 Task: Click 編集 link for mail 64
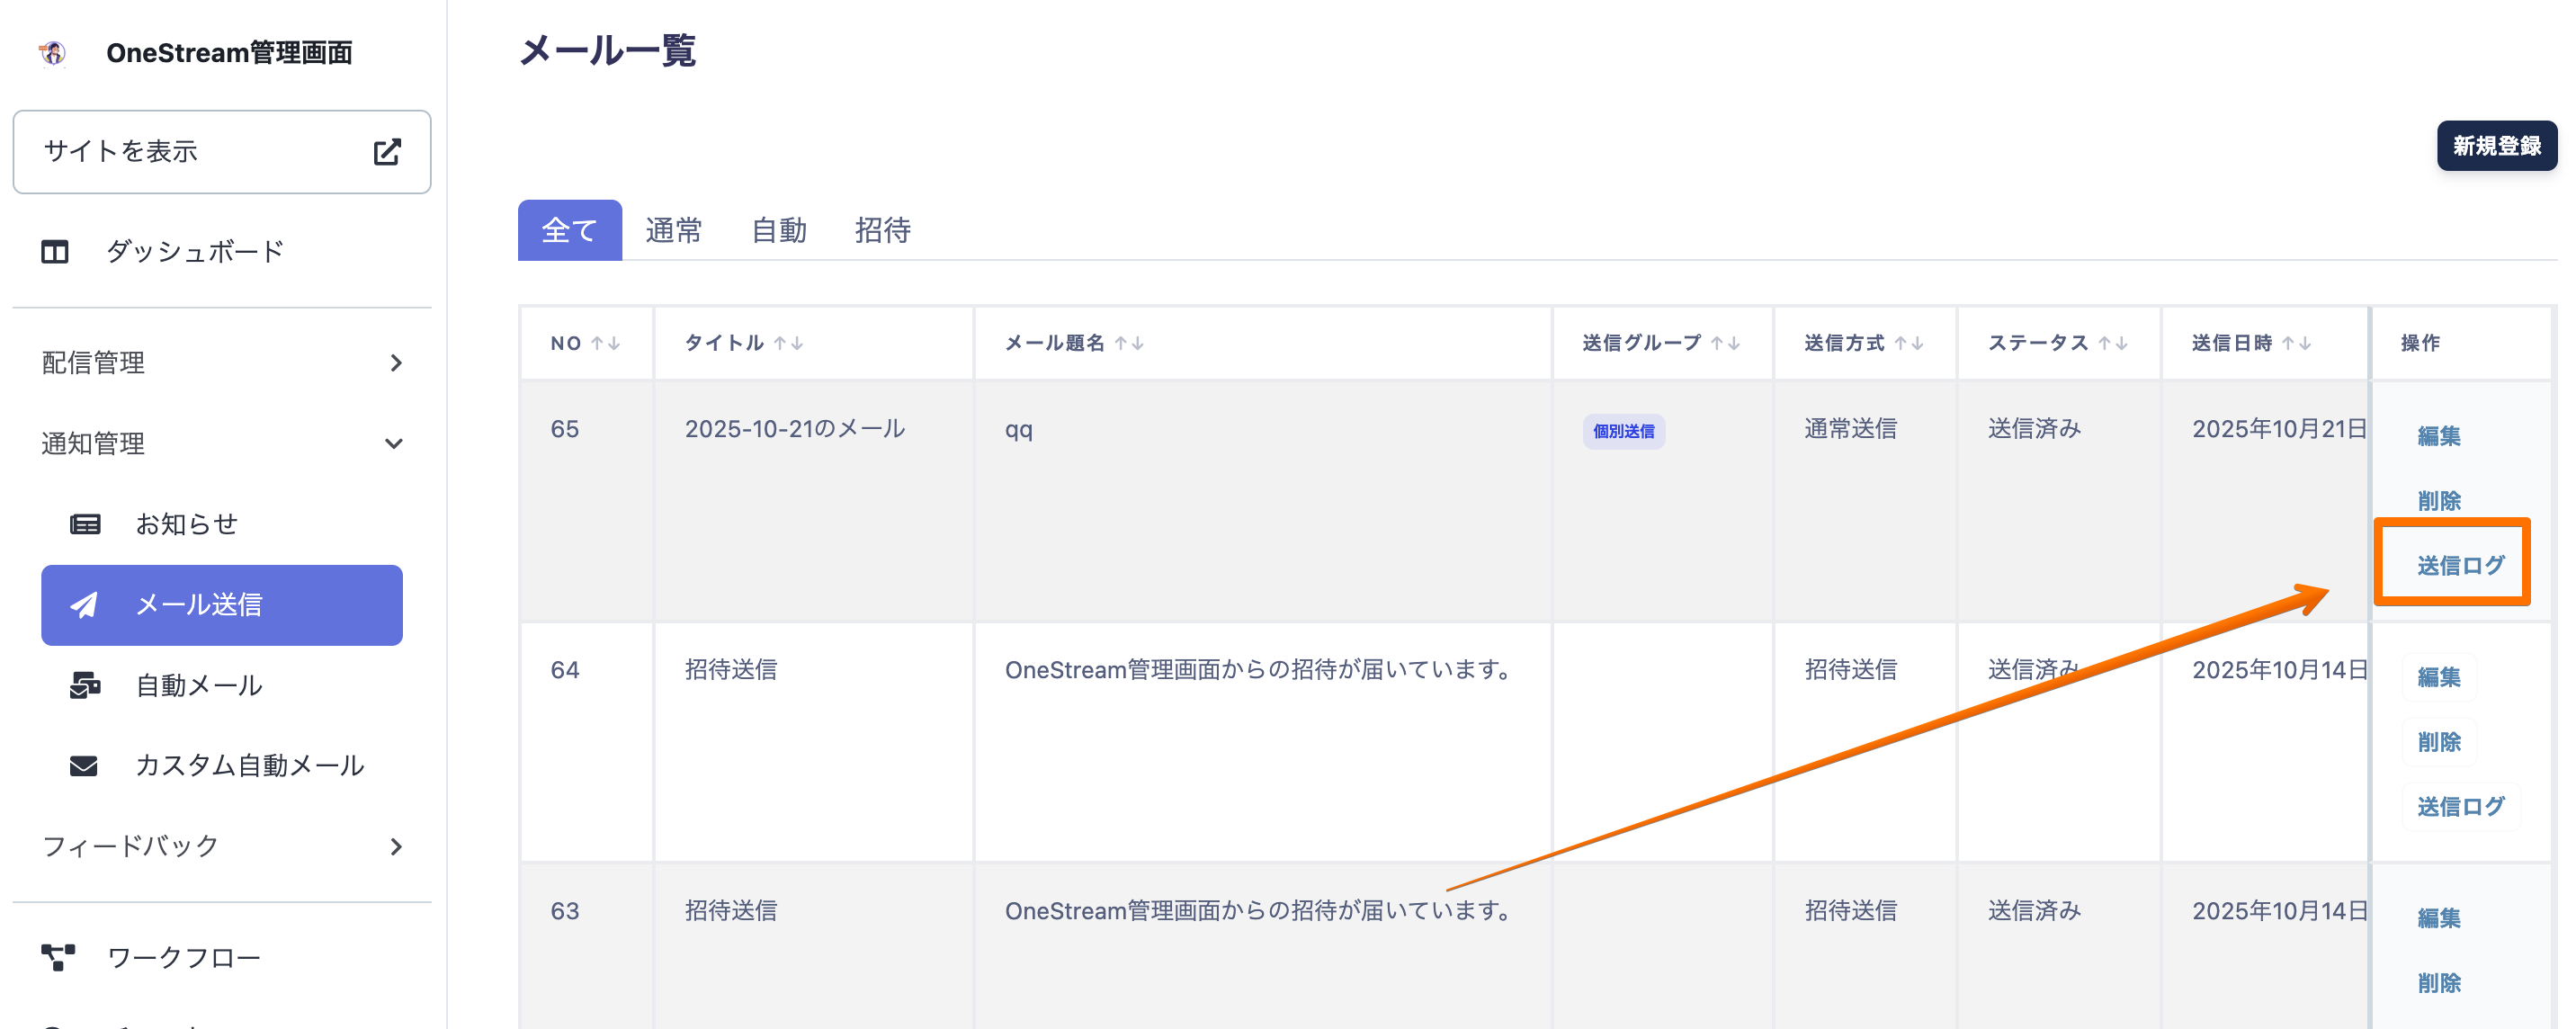pos(2438,677)
